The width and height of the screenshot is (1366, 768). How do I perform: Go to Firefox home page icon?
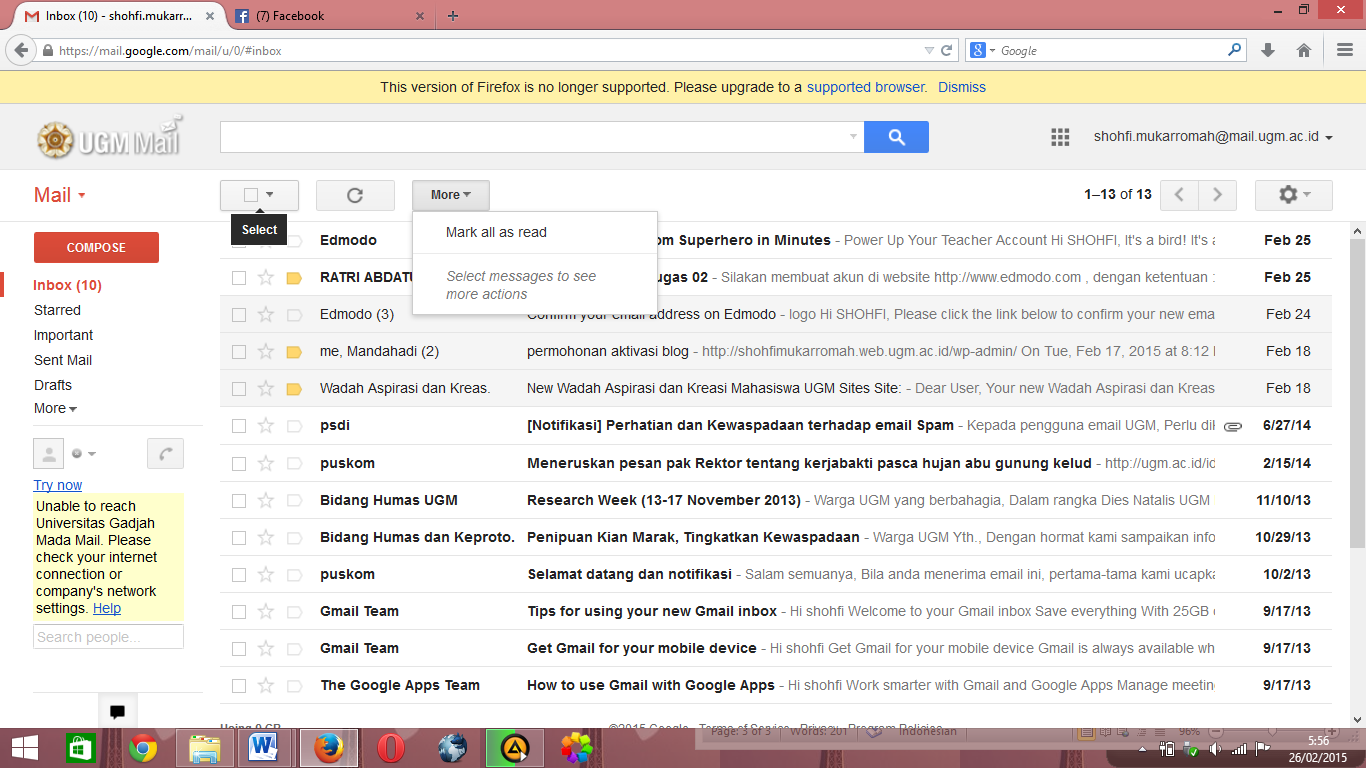tap(1304, 50)
